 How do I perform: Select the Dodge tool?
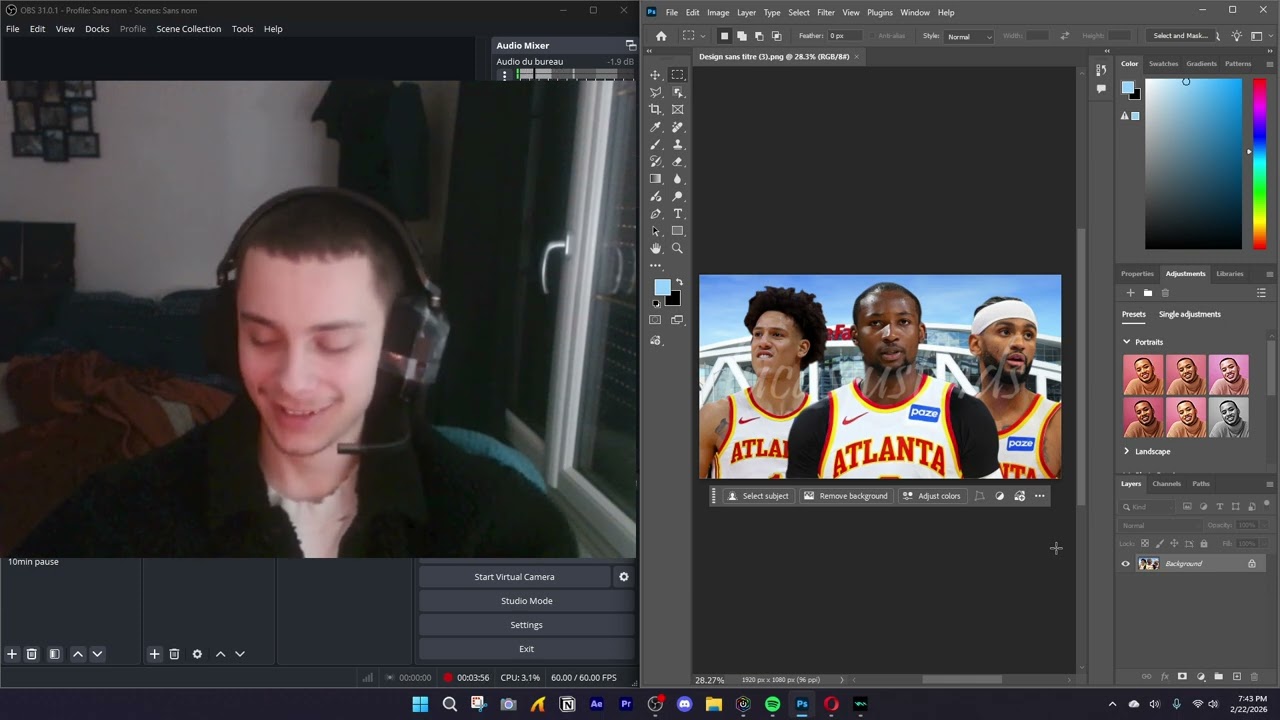click(x=678, y=196)
